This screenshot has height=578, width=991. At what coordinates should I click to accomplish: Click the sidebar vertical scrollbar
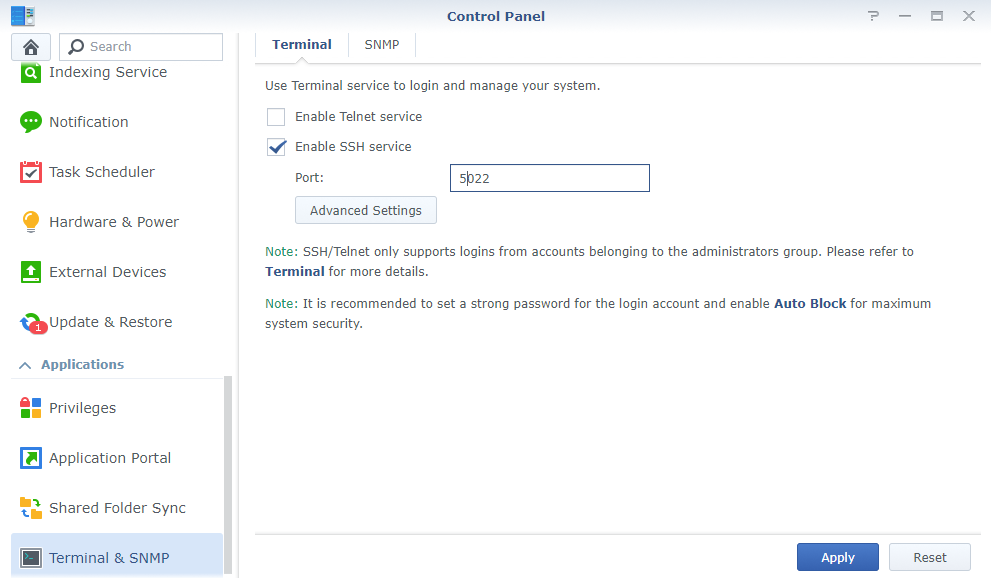(x=228, y=474)
